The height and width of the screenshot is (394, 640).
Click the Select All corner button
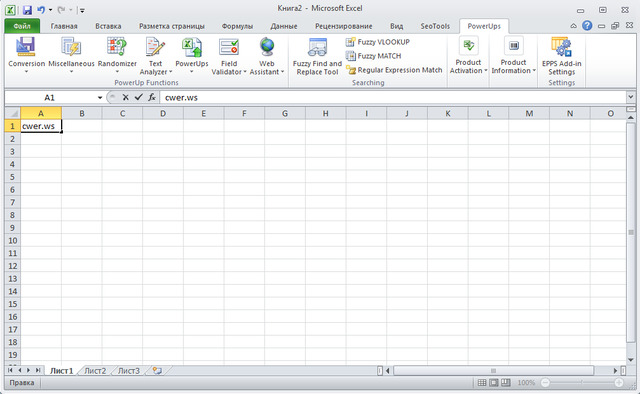coord(13,113)
